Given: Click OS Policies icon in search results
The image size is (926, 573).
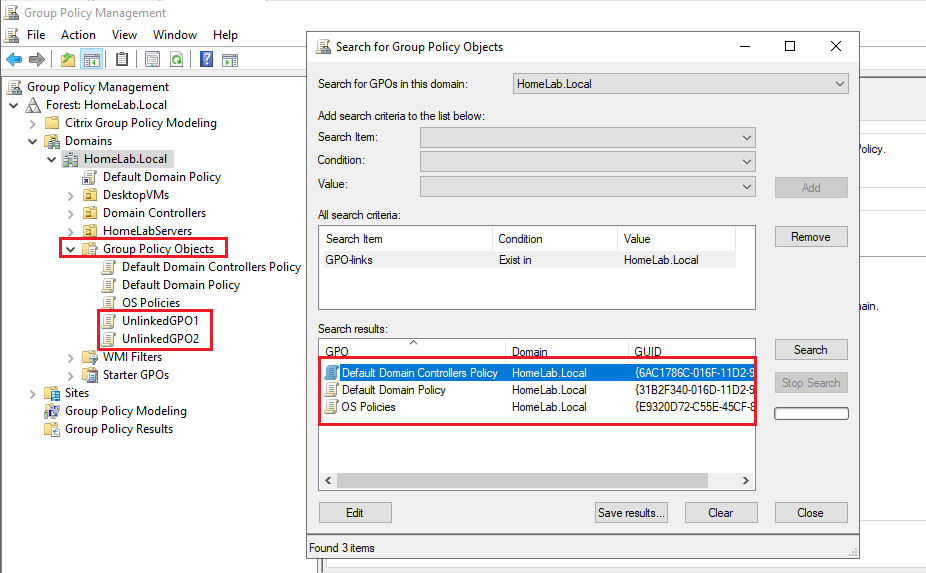Looking at the screenshot, I should tap(332, 407).
